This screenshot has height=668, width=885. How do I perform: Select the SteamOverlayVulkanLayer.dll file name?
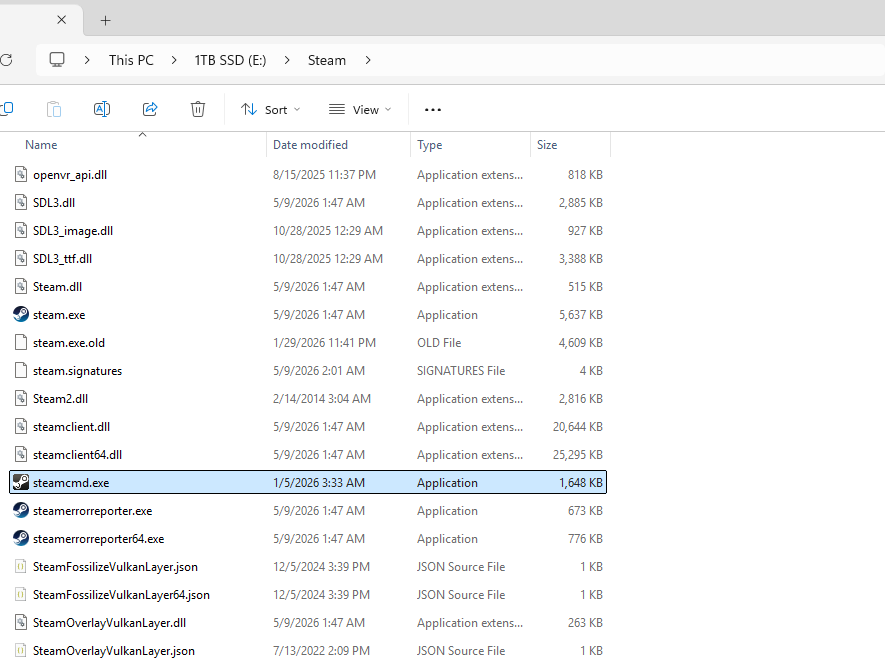pyautogui.click(x=109, y=623)
